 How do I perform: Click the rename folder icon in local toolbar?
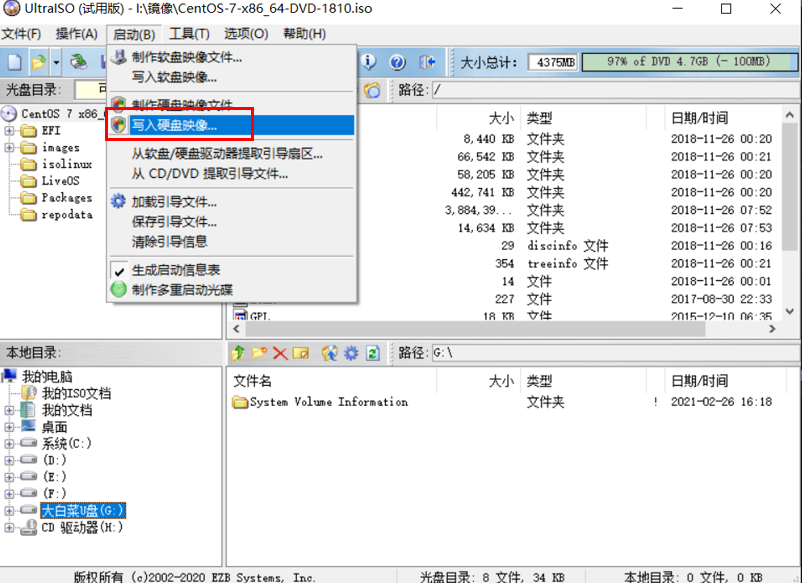tap(301, 353)
